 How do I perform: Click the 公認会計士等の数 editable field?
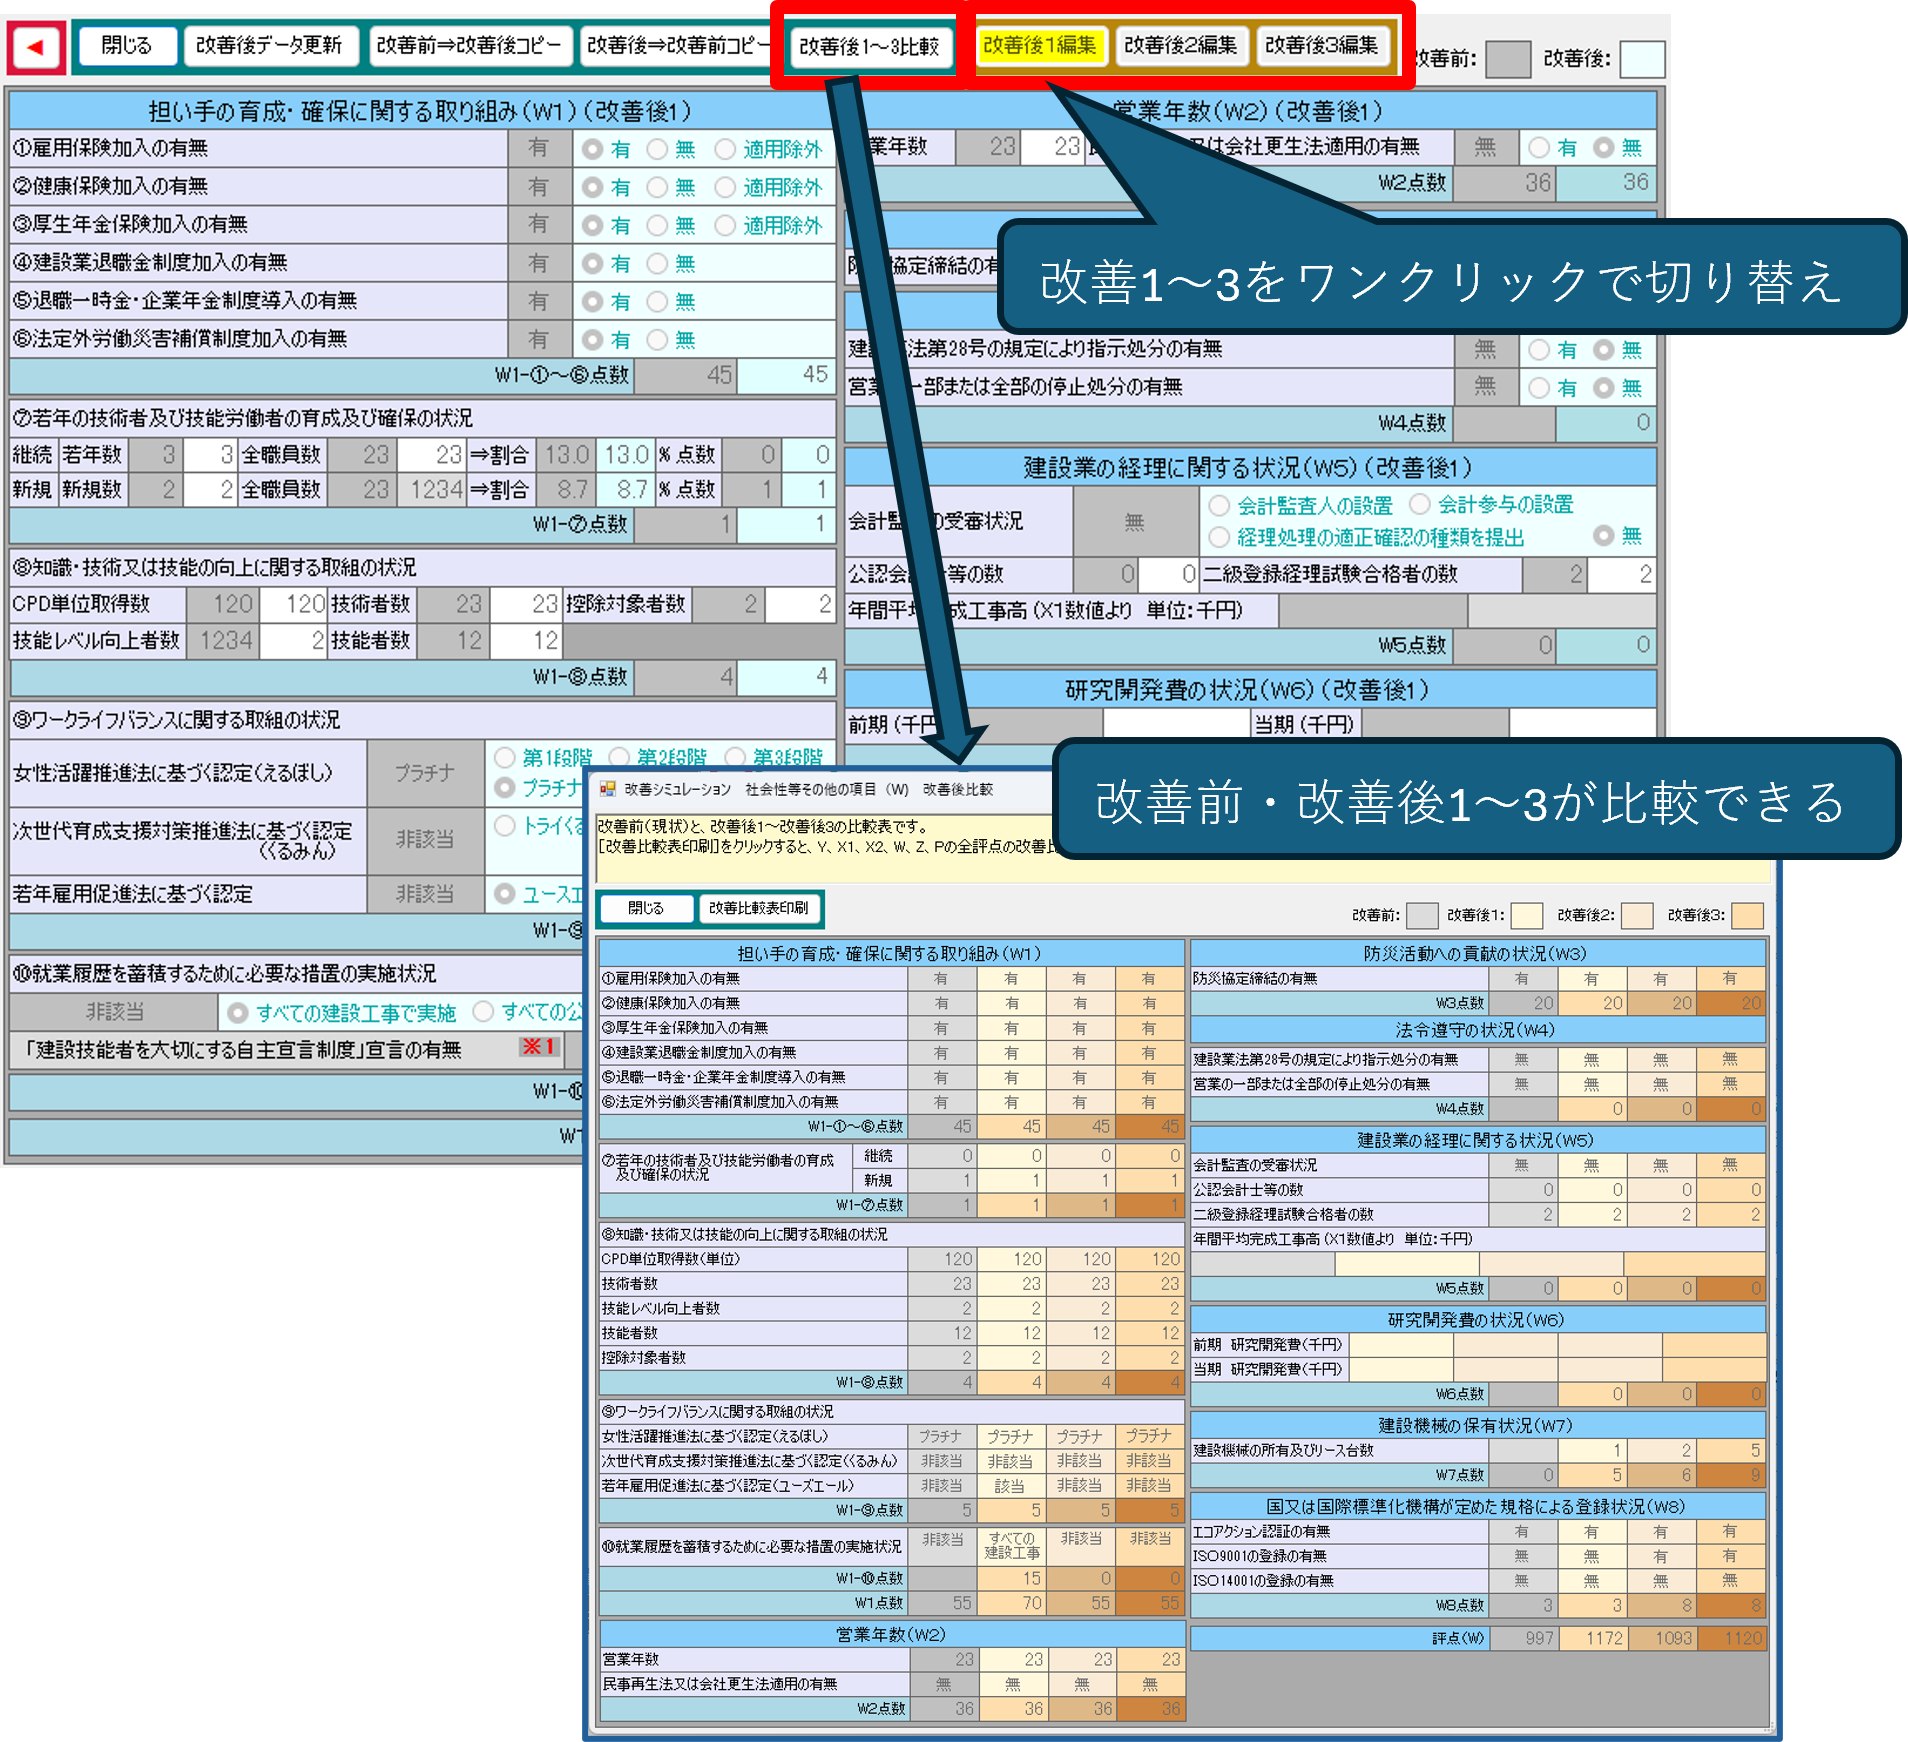tap(1169, 574)
